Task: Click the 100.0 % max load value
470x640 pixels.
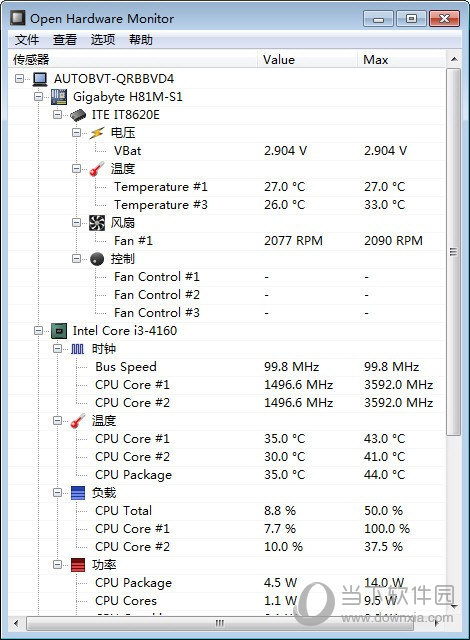Action: tap(387, 529)
